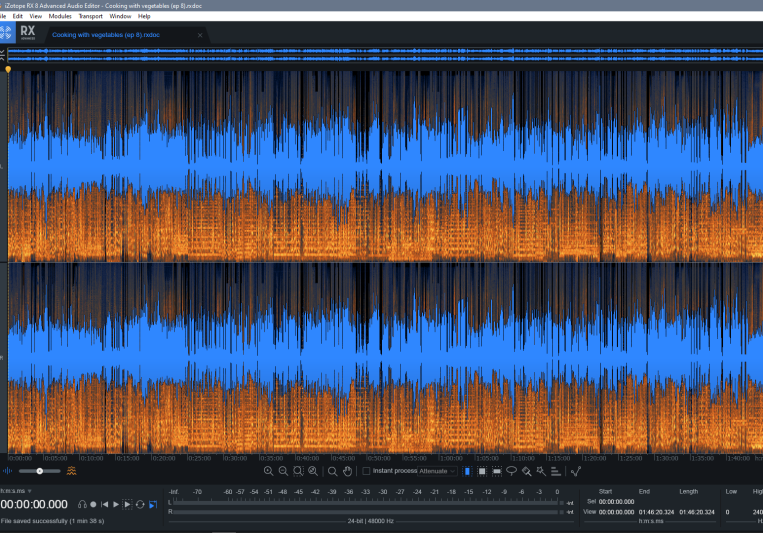Viewport: 763px width, 533px height.
Task: Open the Window menu
Action: tap(120, 16)
